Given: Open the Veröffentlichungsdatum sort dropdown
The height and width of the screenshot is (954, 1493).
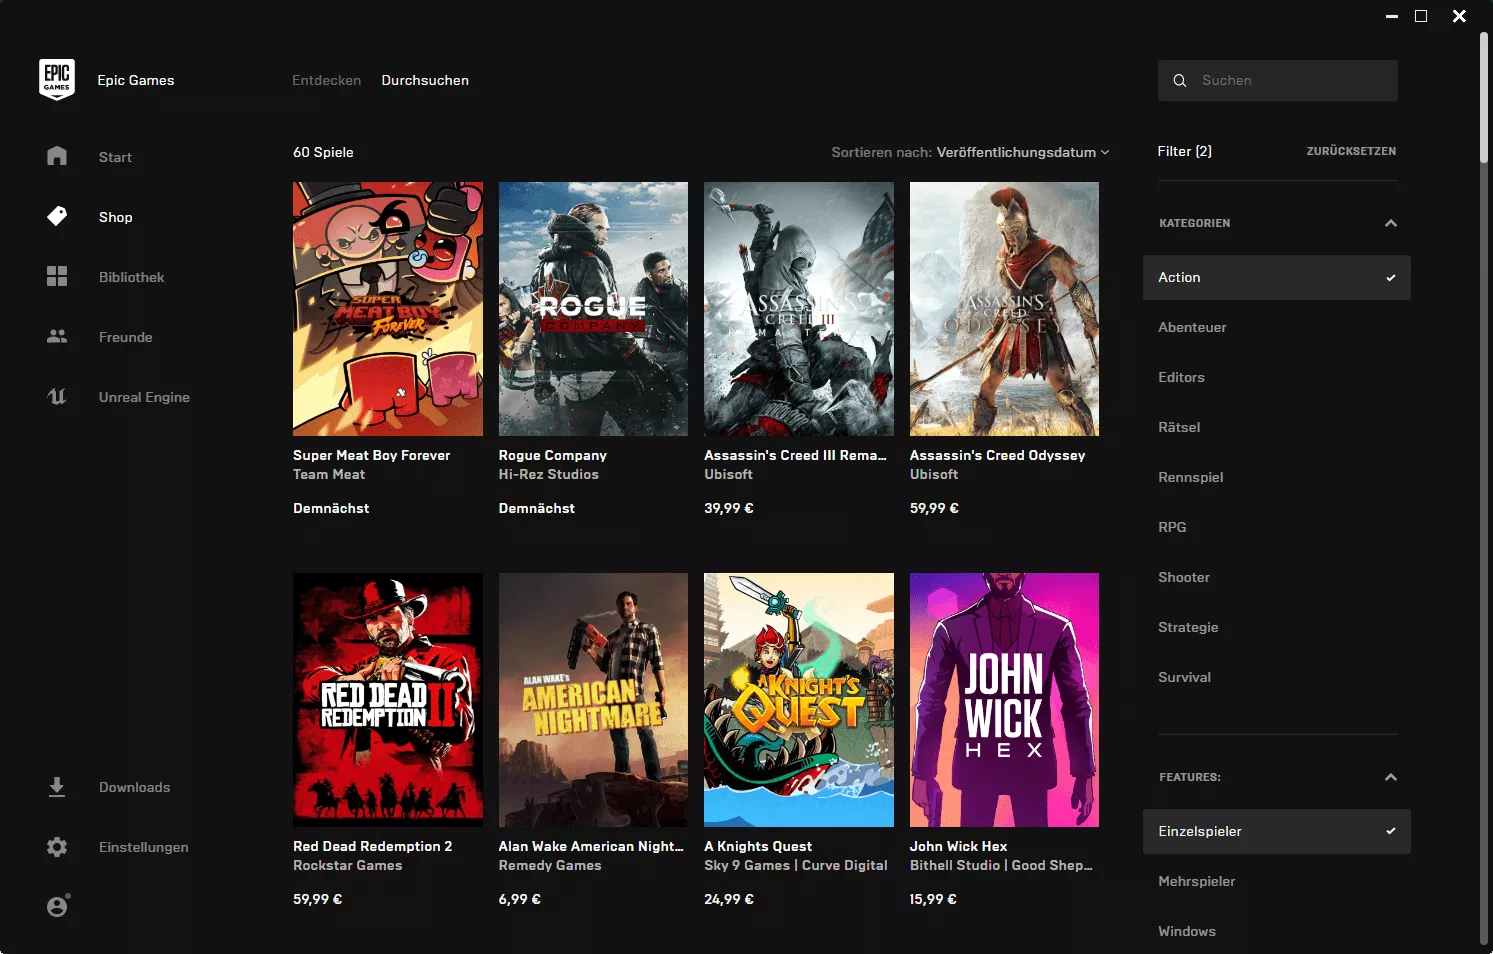Looking at the screenshot, I should tap(1022, 152).
